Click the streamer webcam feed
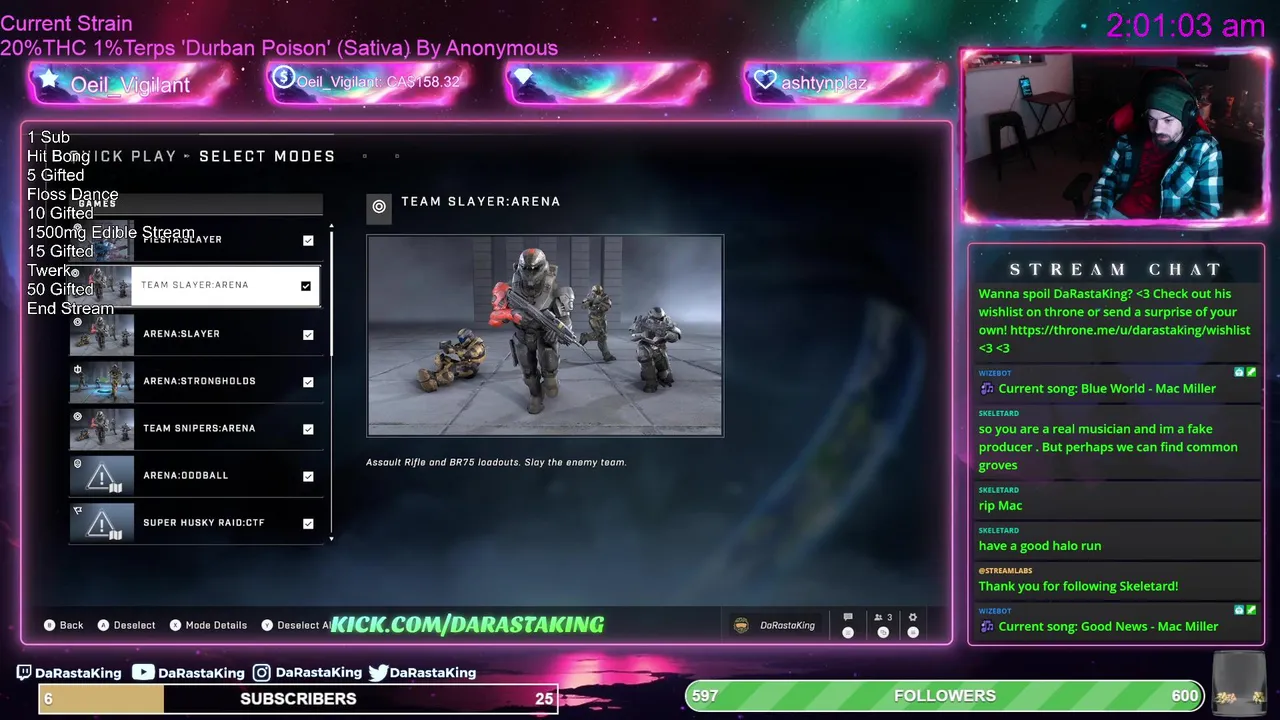This screenshot has height=720, width=1280. [1114, 137]
